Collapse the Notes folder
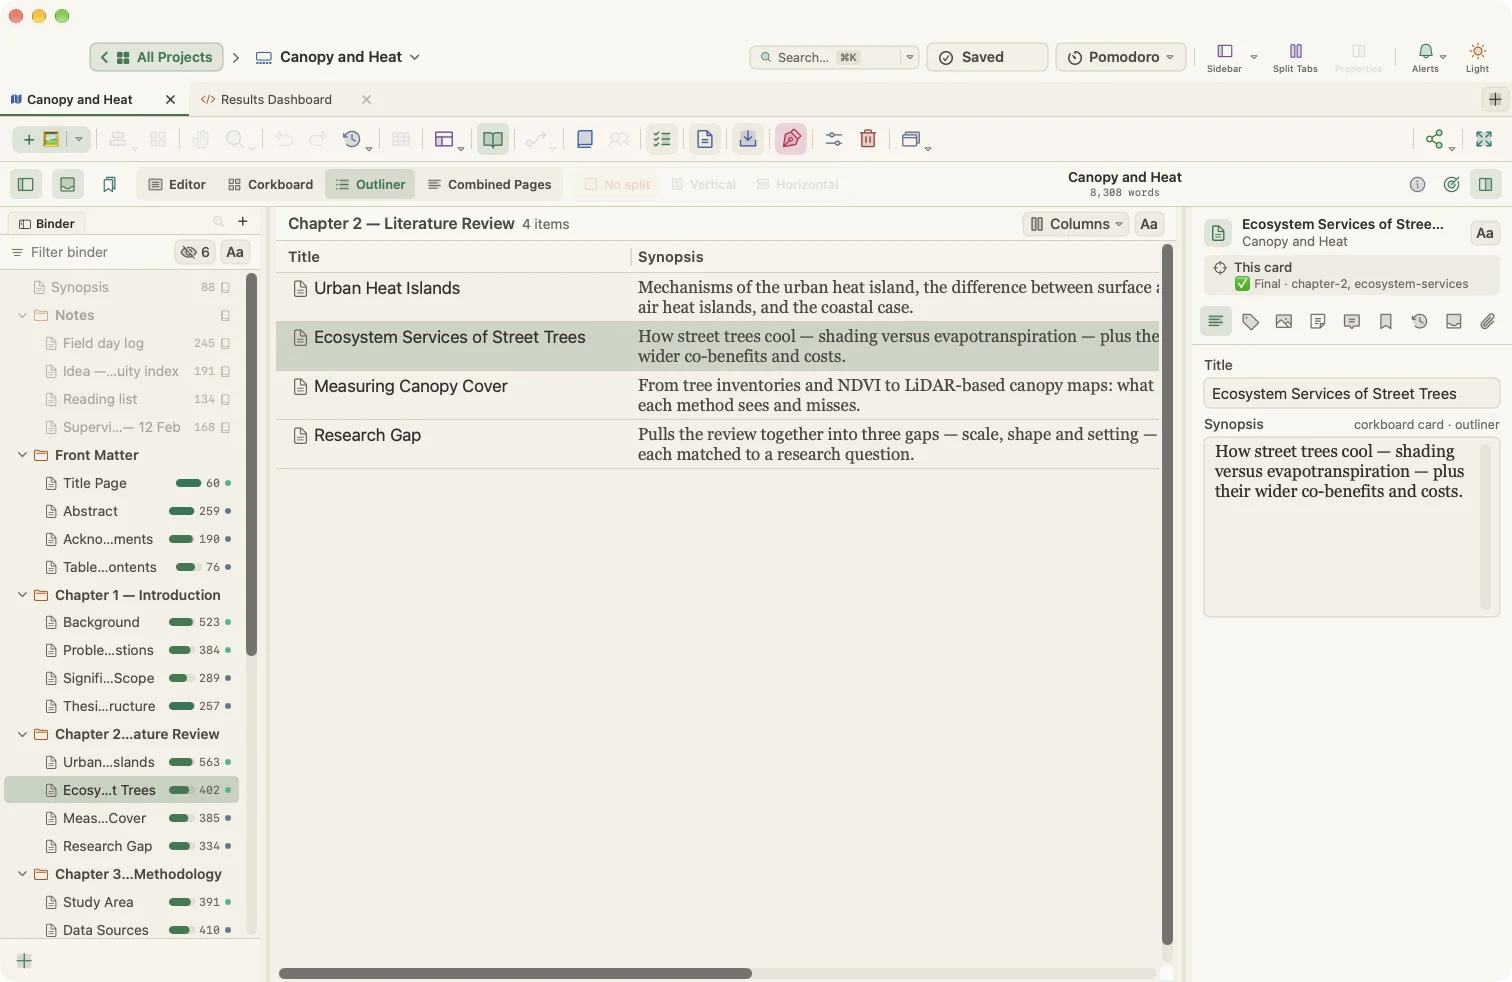Screen dimensions: 1512x982 (22, 315)
